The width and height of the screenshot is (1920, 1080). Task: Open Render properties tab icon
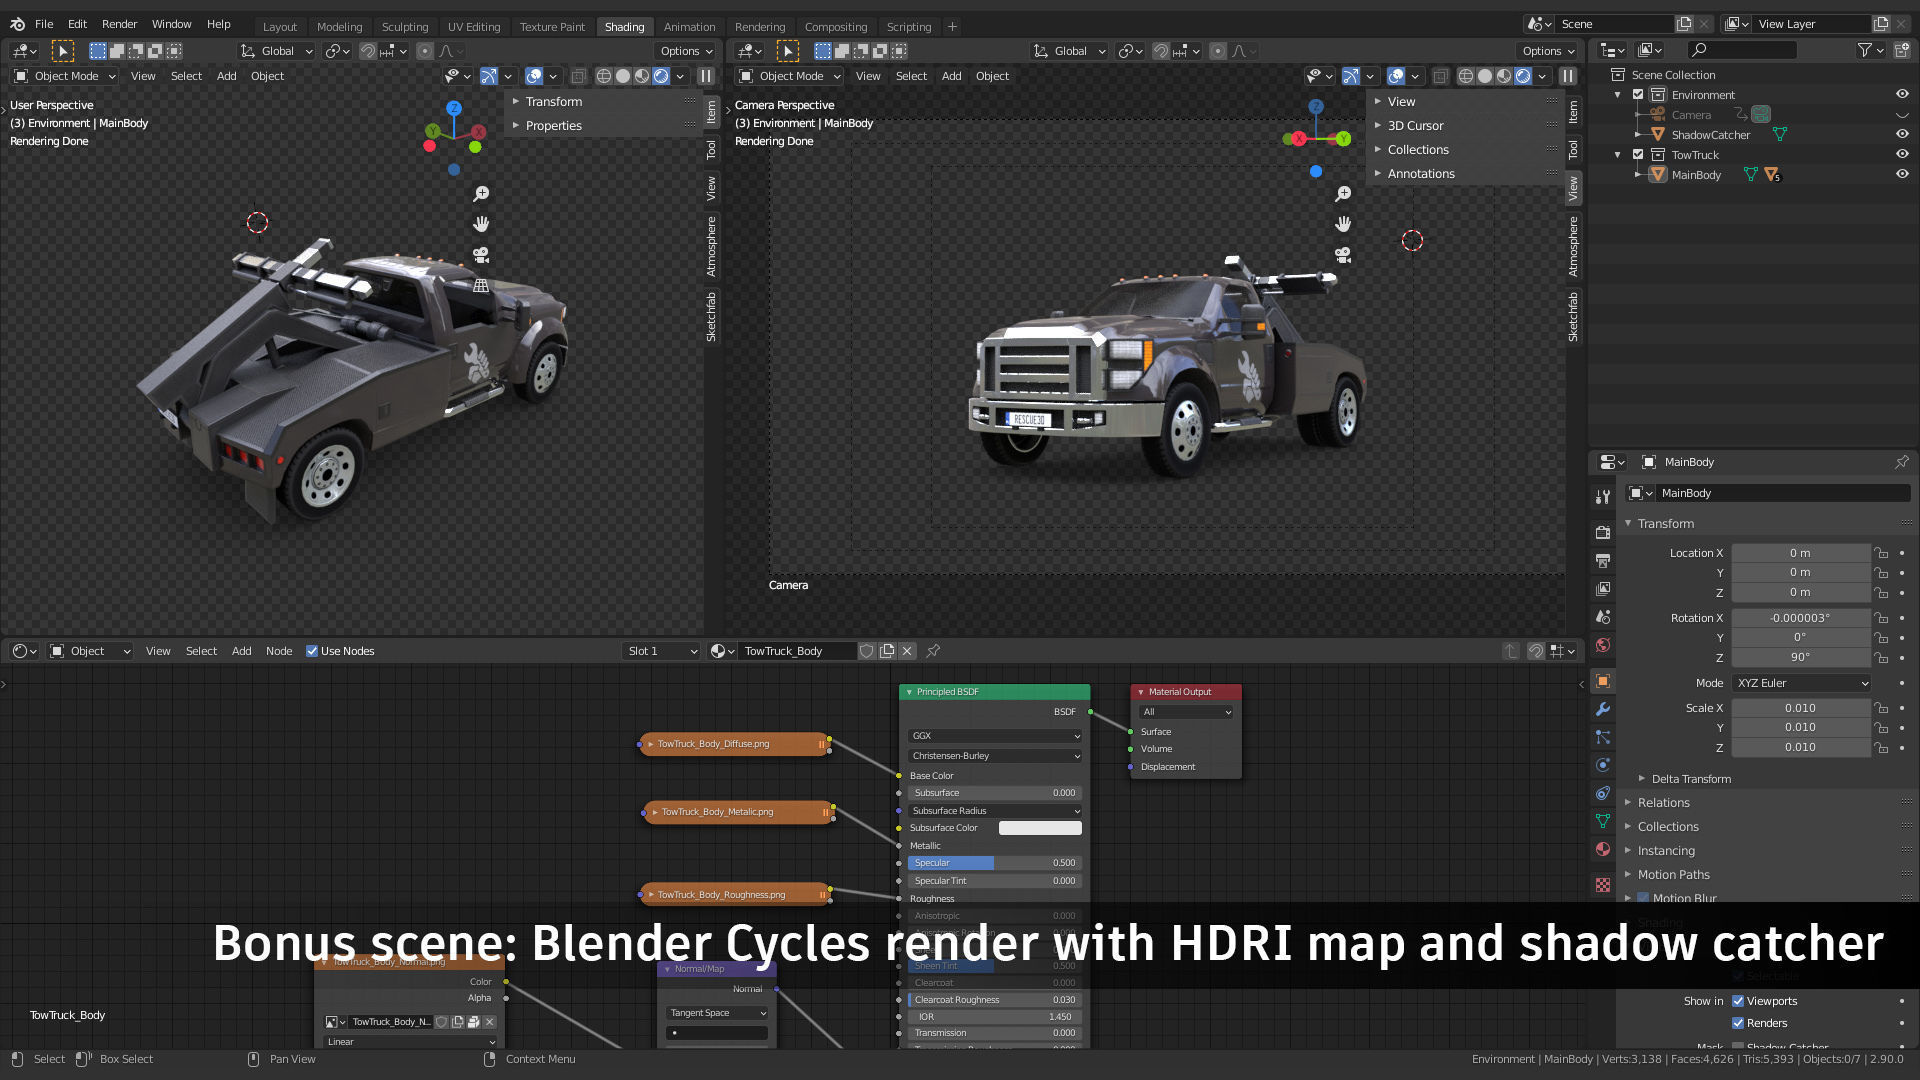tap(1603, 532)
